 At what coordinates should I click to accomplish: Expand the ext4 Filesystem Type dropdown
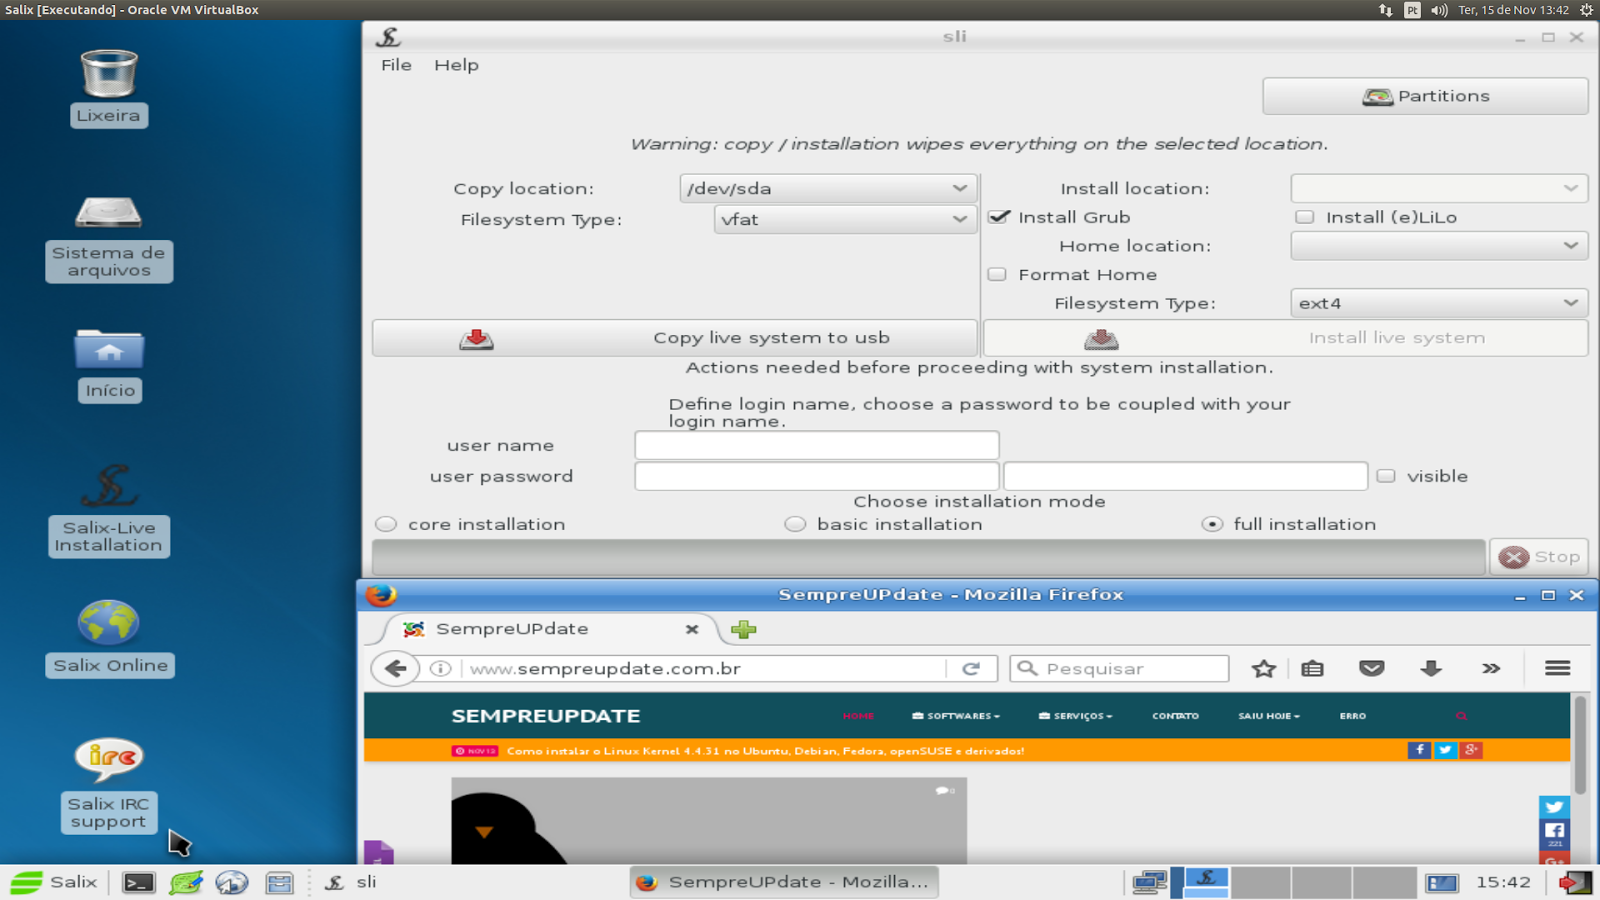[x=1439, y=303]
